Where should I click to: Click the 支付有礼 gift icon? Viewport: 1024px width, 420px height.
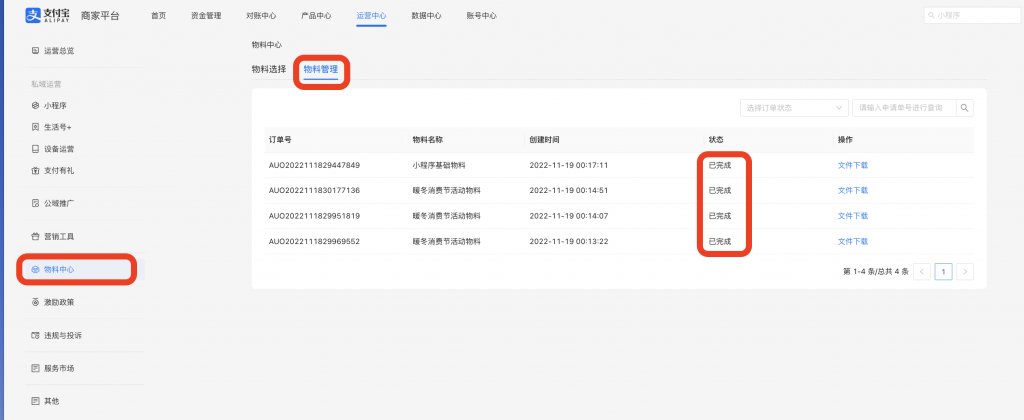[x=35, y=170]
